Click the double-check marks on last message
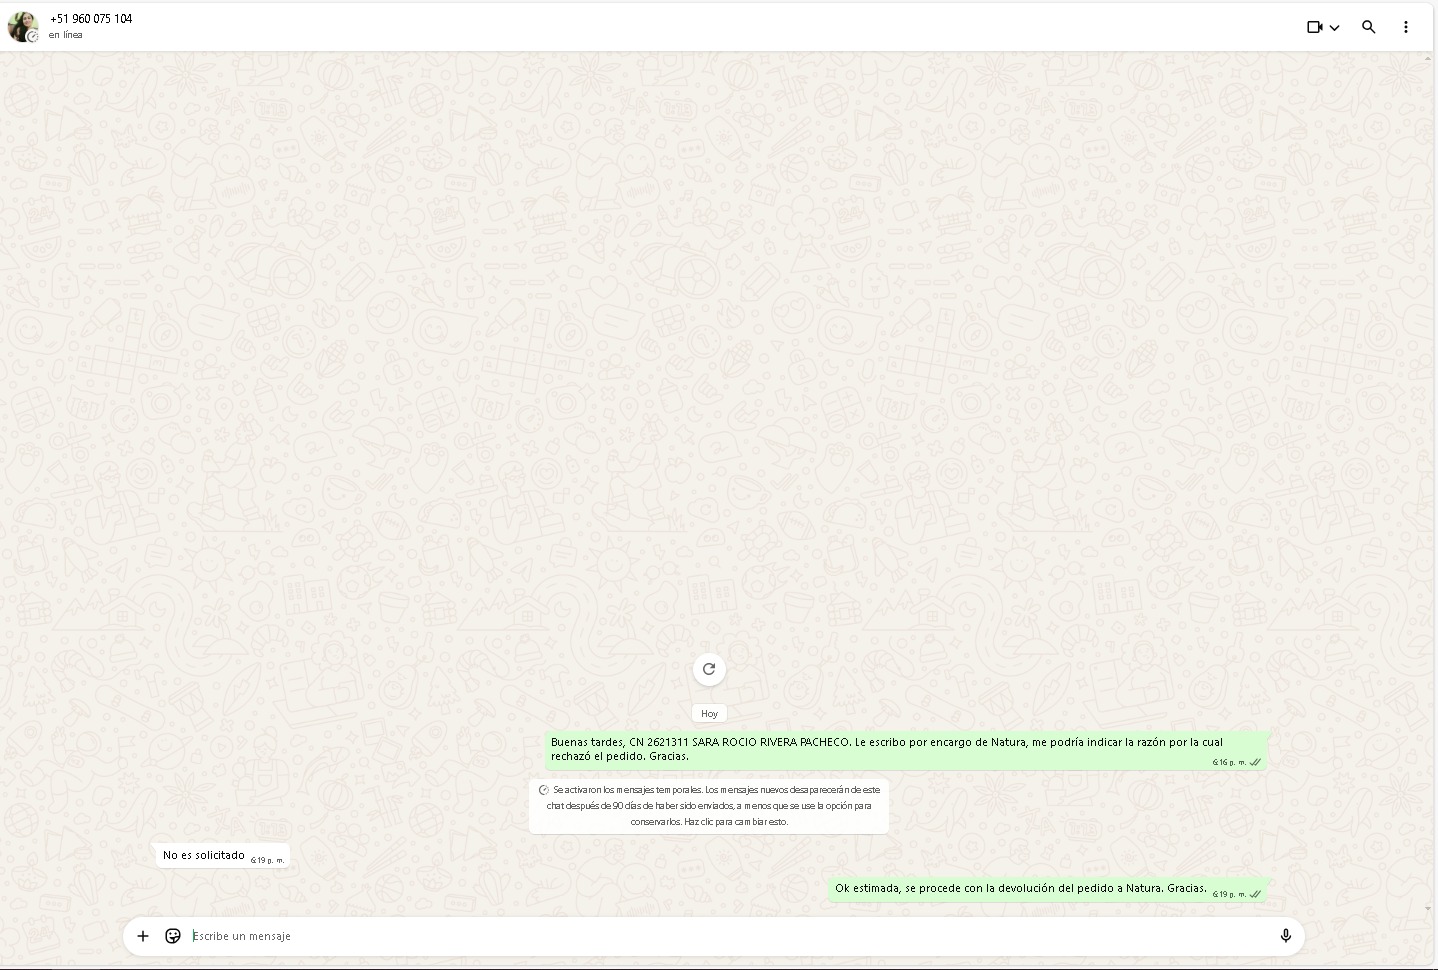Image resolution: width=1438 pixels, height=970 pixels. (x=1255, y=894)
